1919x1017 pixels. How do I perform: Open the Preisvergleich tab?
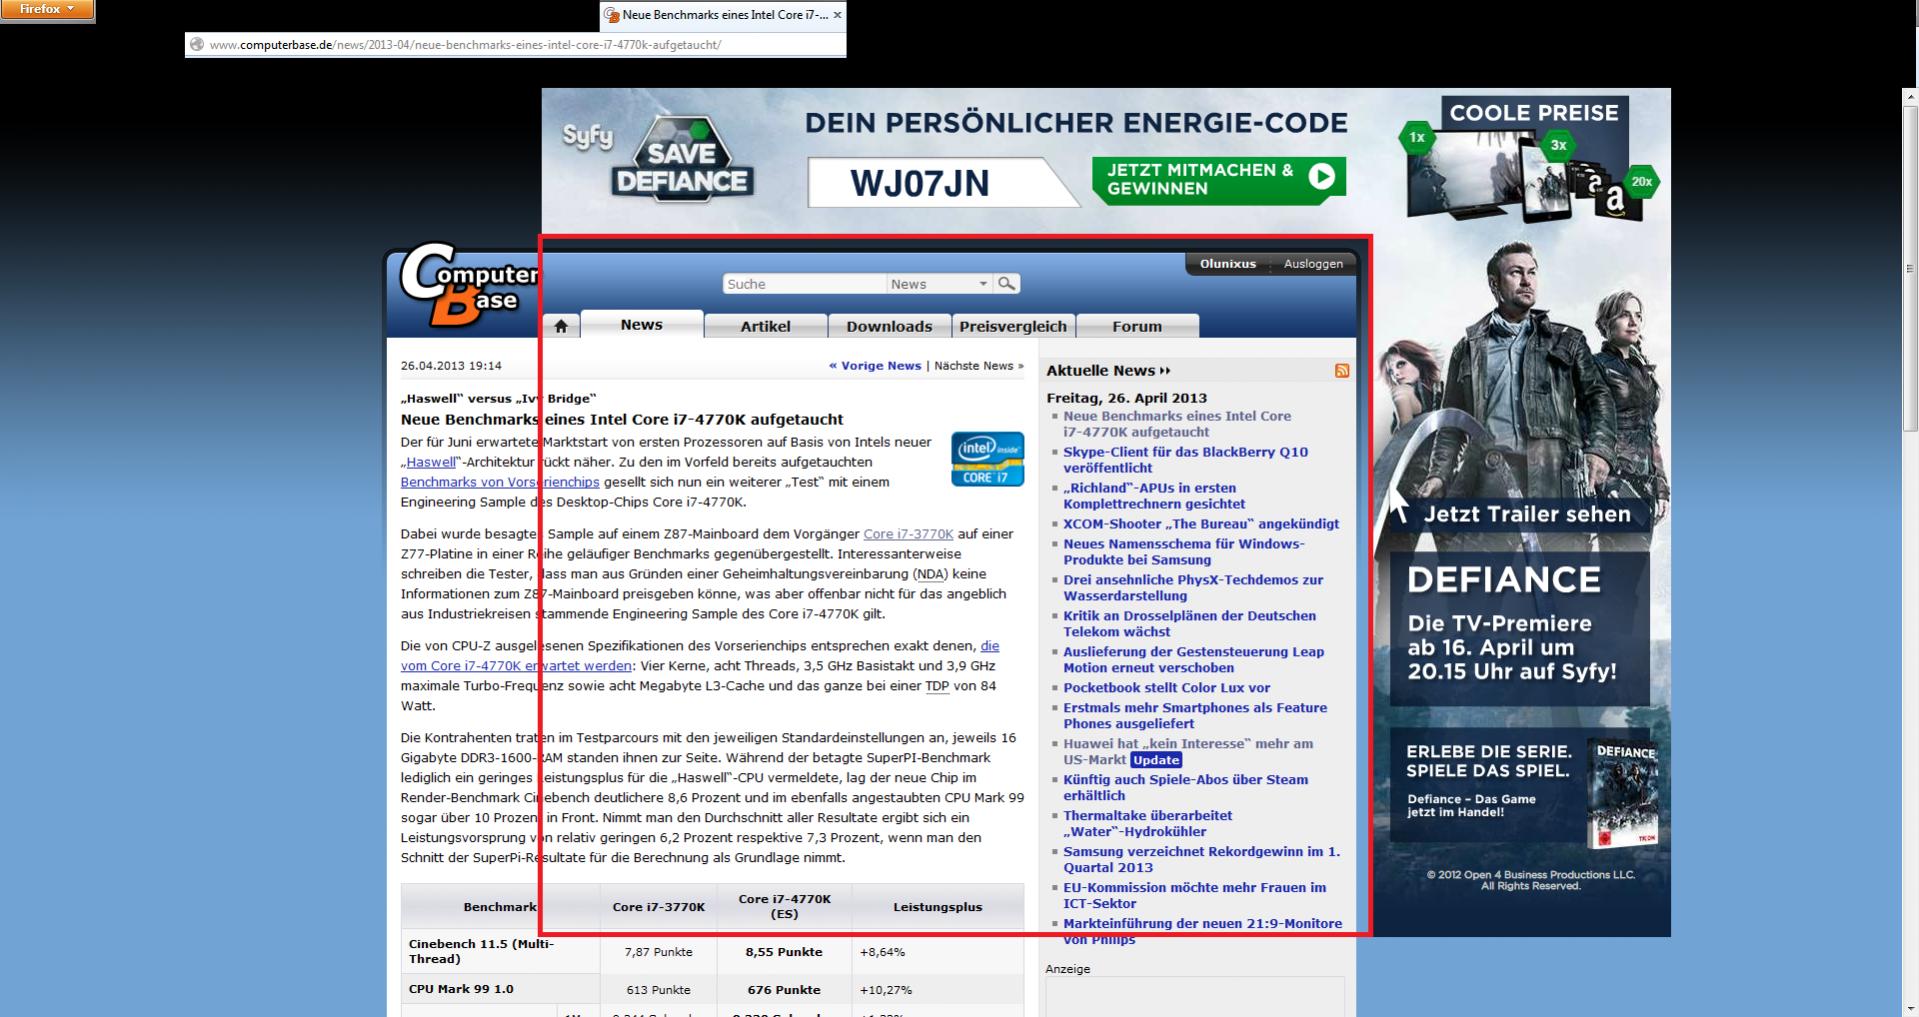[1013, 326]
